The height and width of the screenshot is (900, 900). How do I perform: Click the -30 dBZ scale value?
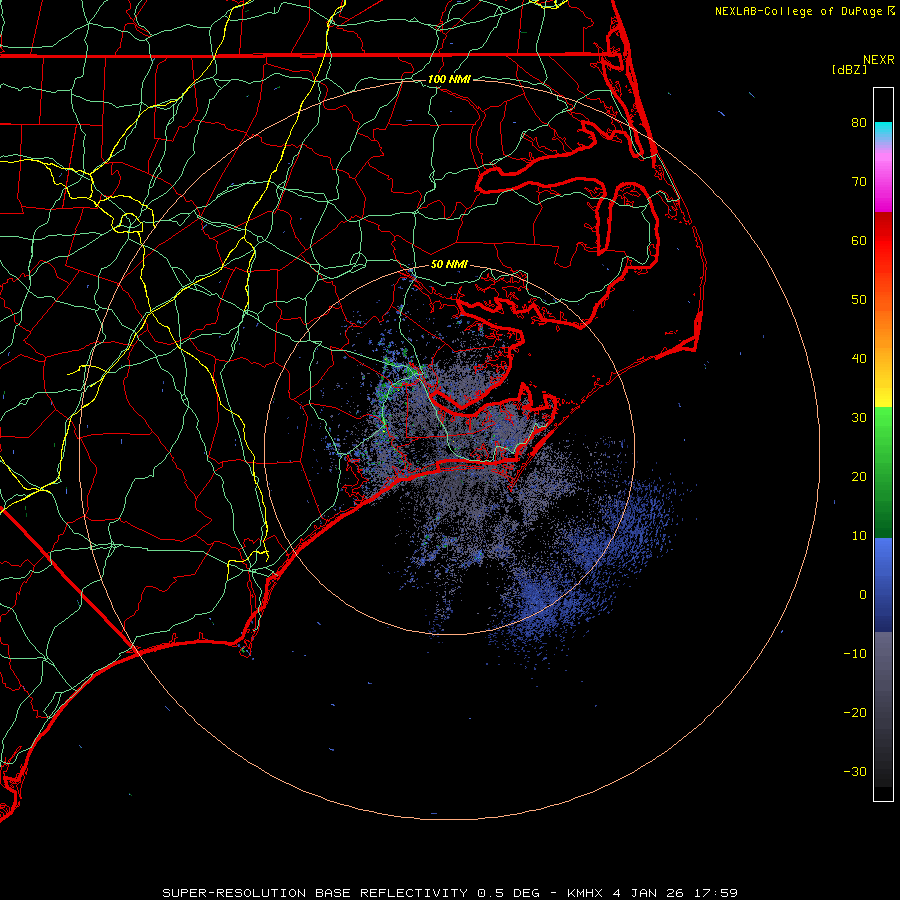pyautogui.click(x=855, y=772)
